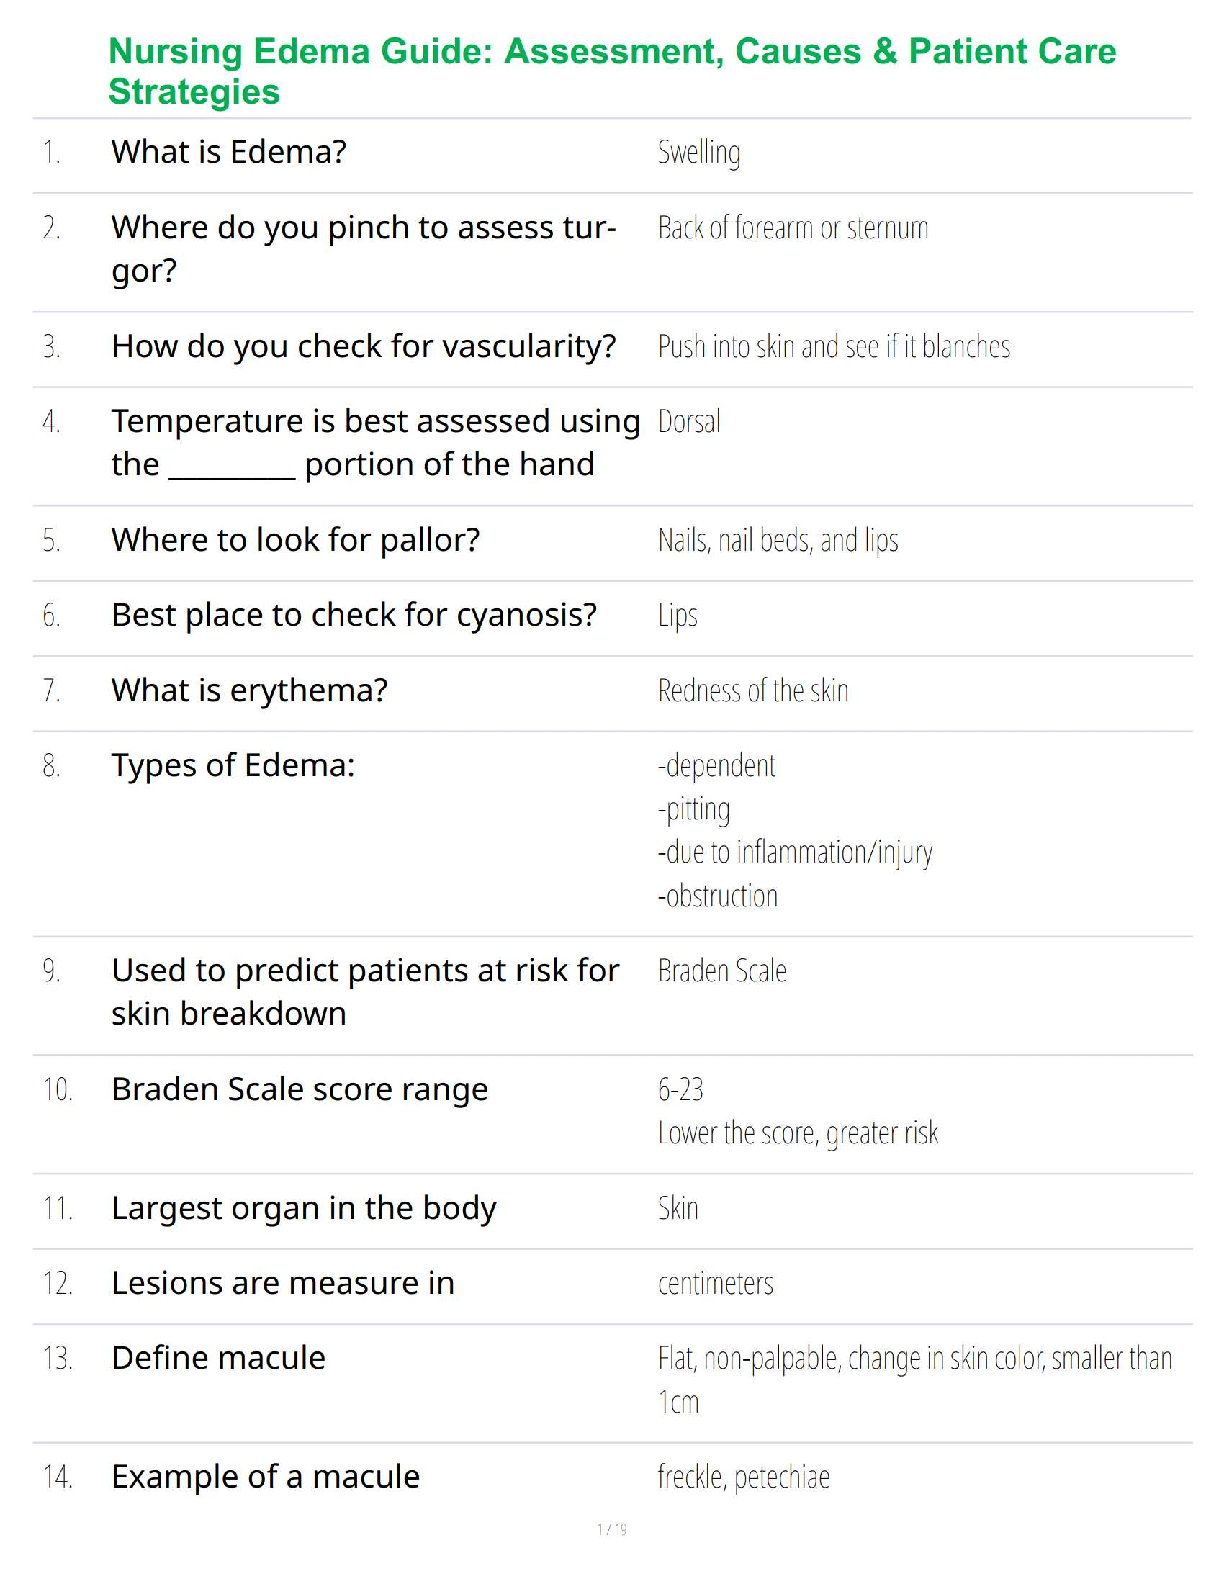This screenshot has height=1584, width=1224.
Task: Select the answer 'Swelling'
Action: click(699, 153)
